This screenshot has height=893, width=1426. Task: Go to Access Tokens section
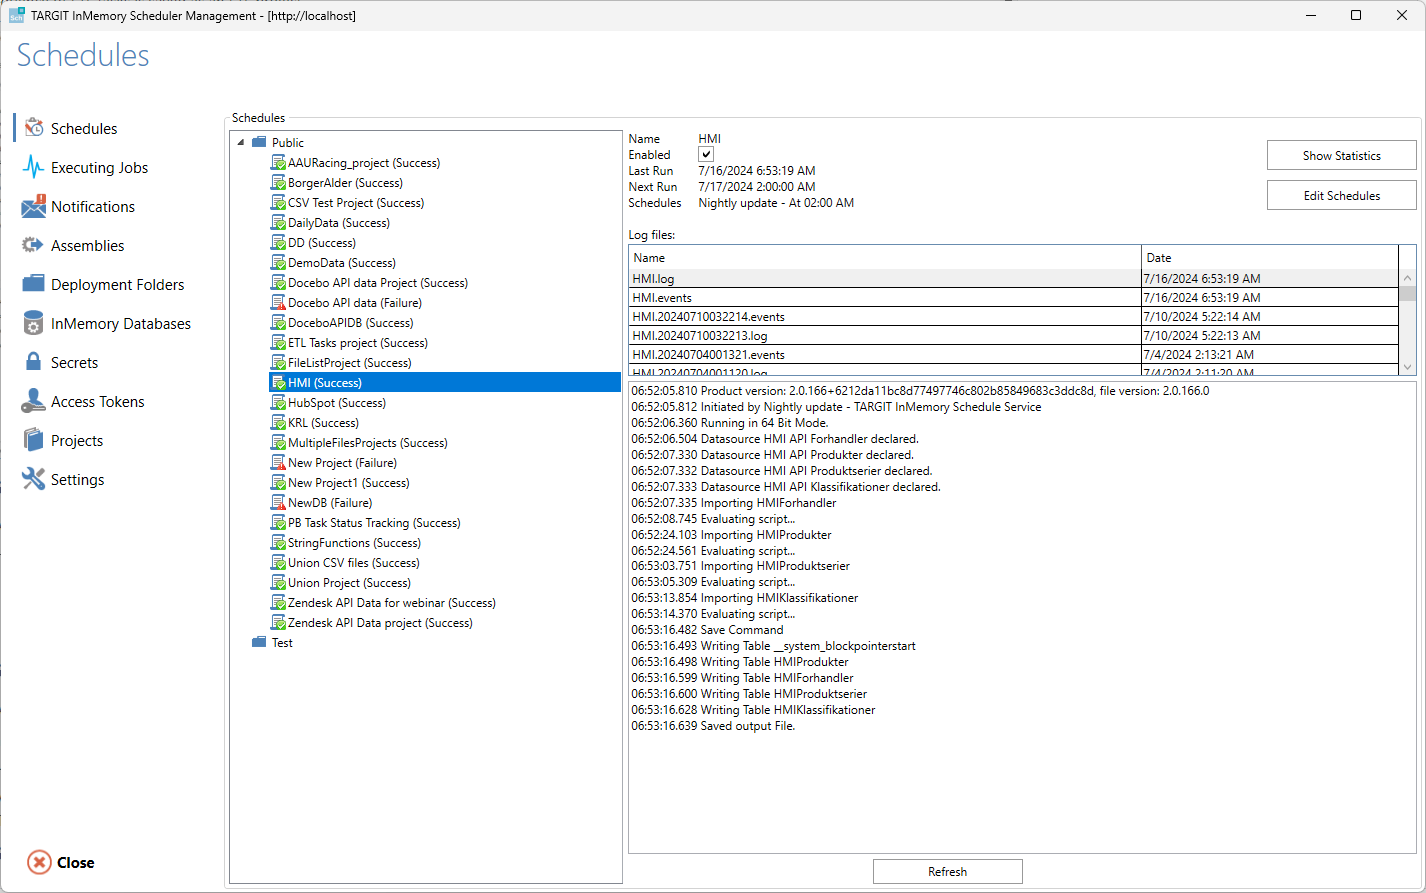[98, 402]
